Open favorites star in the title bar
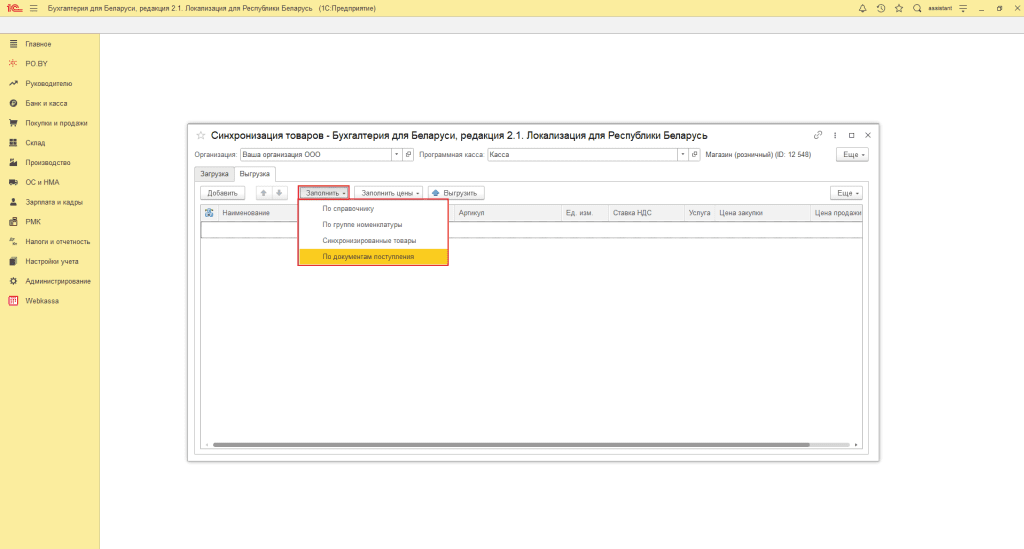The width and height of the screenshot is (1024, 549). 899,8
